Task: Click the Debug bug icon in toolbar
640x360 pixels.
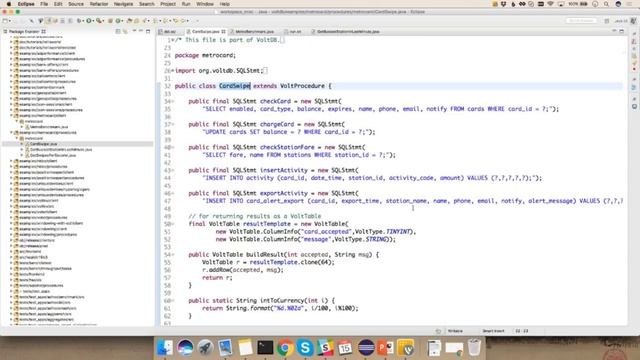Action: (80, 20)
